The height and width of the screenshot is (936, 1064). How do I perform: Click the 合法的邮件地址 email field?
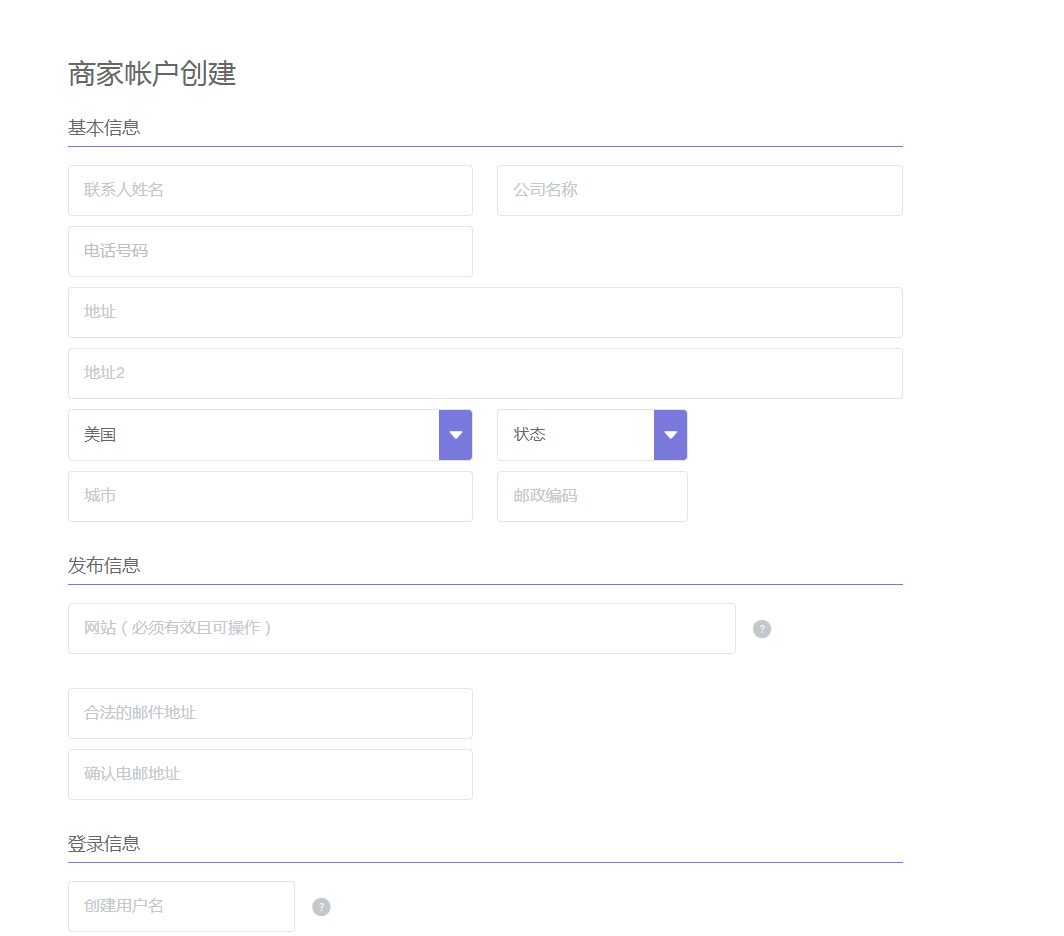point(270,713)
